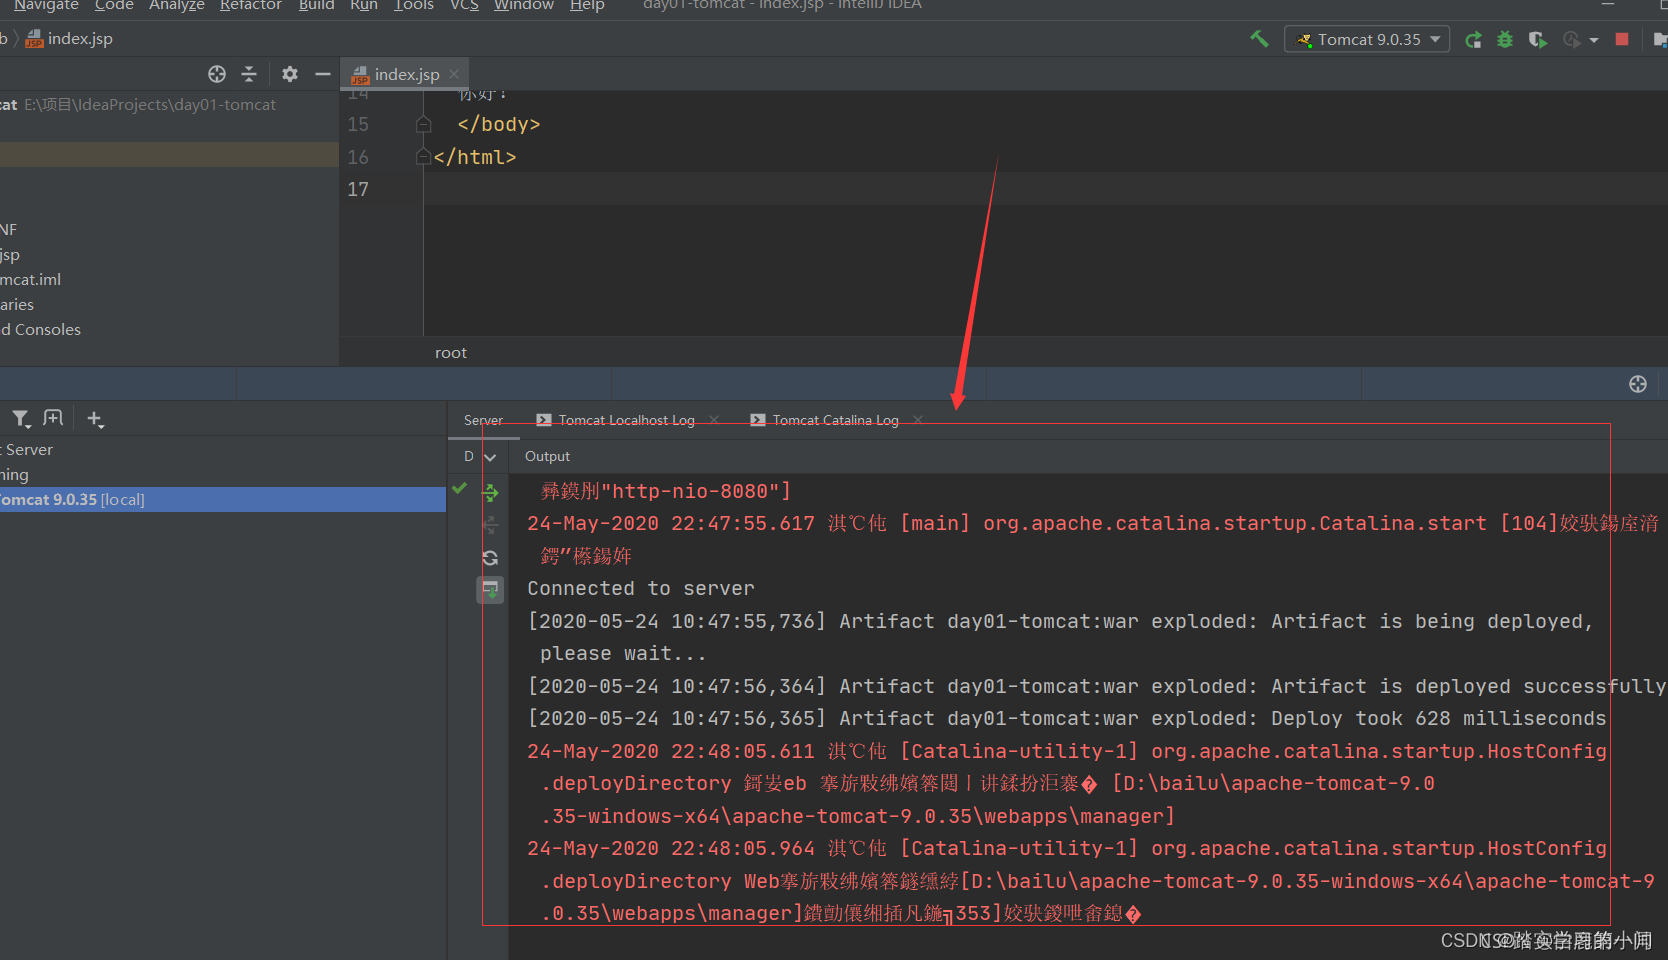Close the Tomcat Localhost Log tab
Image resolution: width=1668 pixels, height=960 pixels.
coord(714,420)
